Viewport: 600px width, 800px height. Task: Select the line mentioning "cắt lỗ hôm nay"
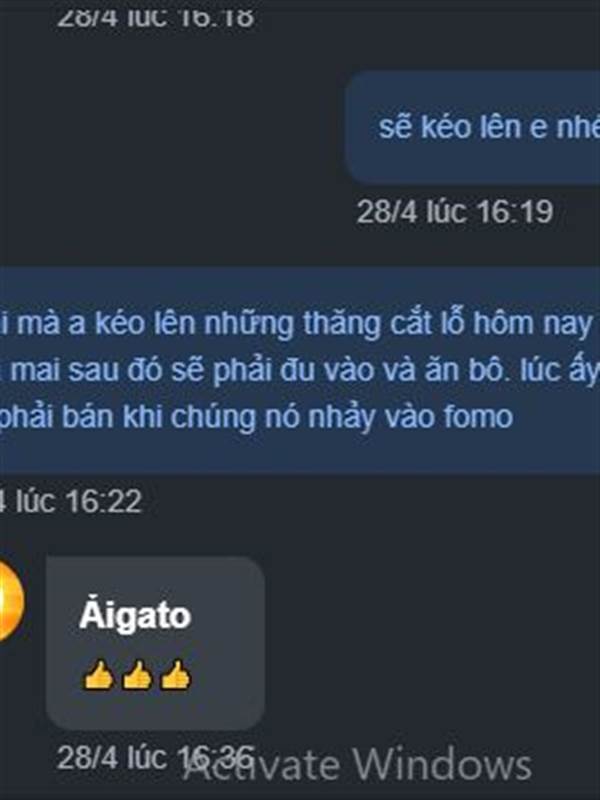click(296, 323)
